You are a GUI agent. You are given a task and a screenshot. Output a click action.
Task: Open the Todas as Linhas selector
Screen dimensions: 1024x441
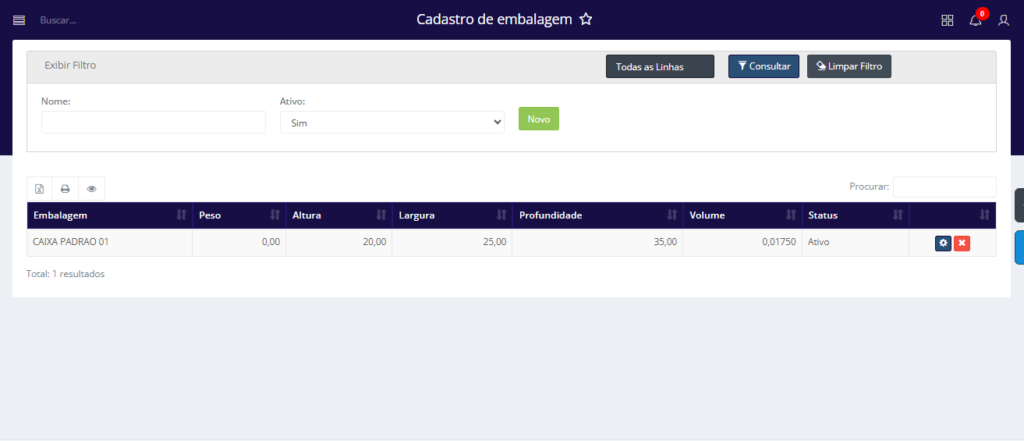(x=659, y=67)
